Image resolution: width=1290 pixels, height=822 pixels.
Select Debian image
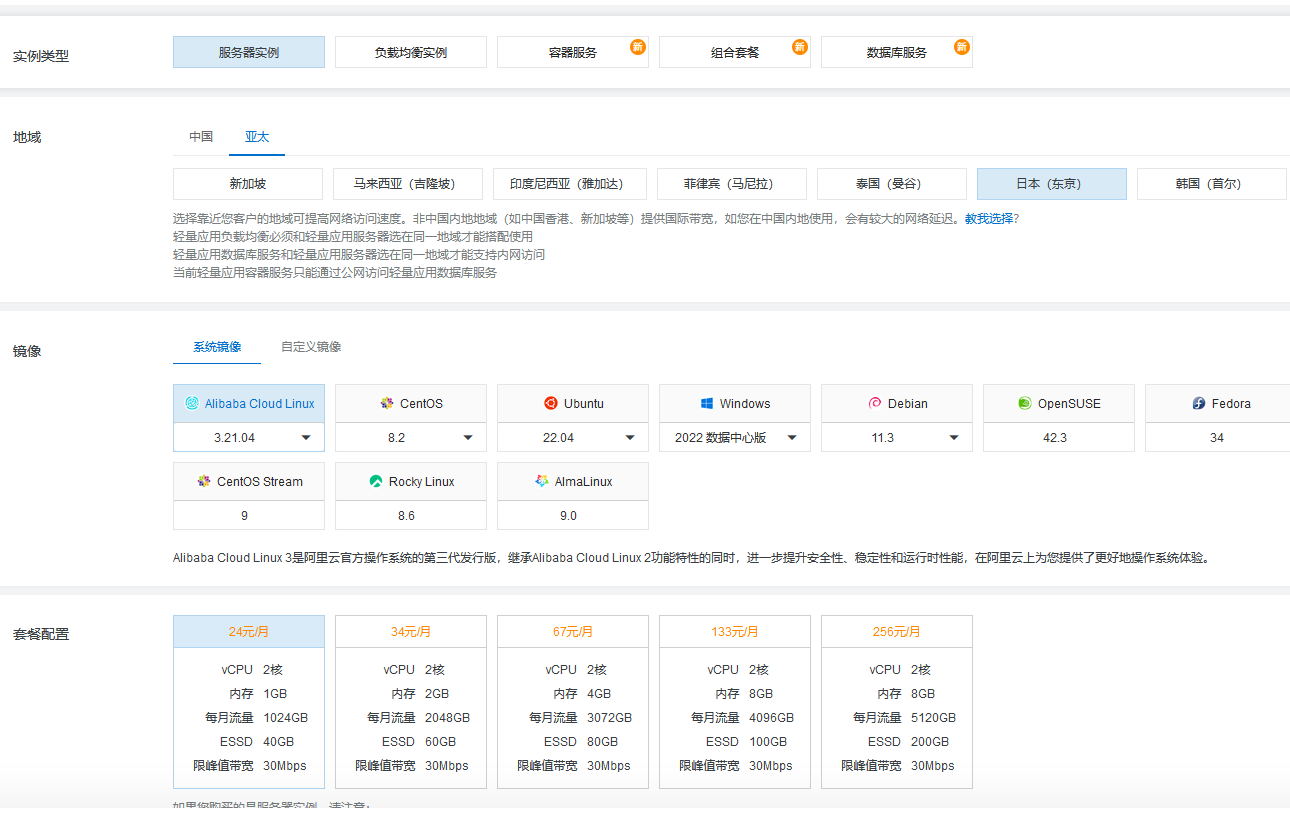point(897,404)
